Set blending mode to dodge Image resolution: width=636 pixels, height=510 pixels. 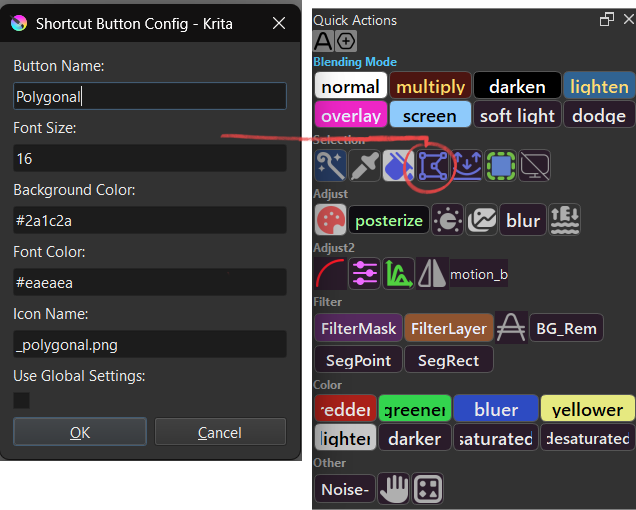pos(599,115)
